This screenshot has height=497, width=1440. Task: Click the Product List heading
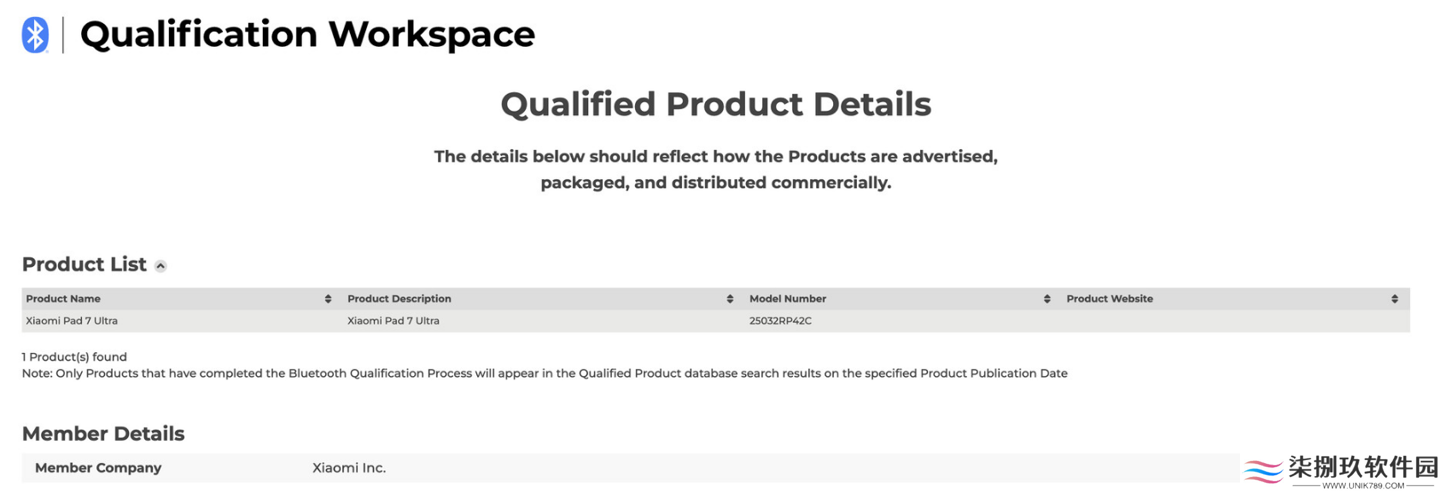(84, 265)
